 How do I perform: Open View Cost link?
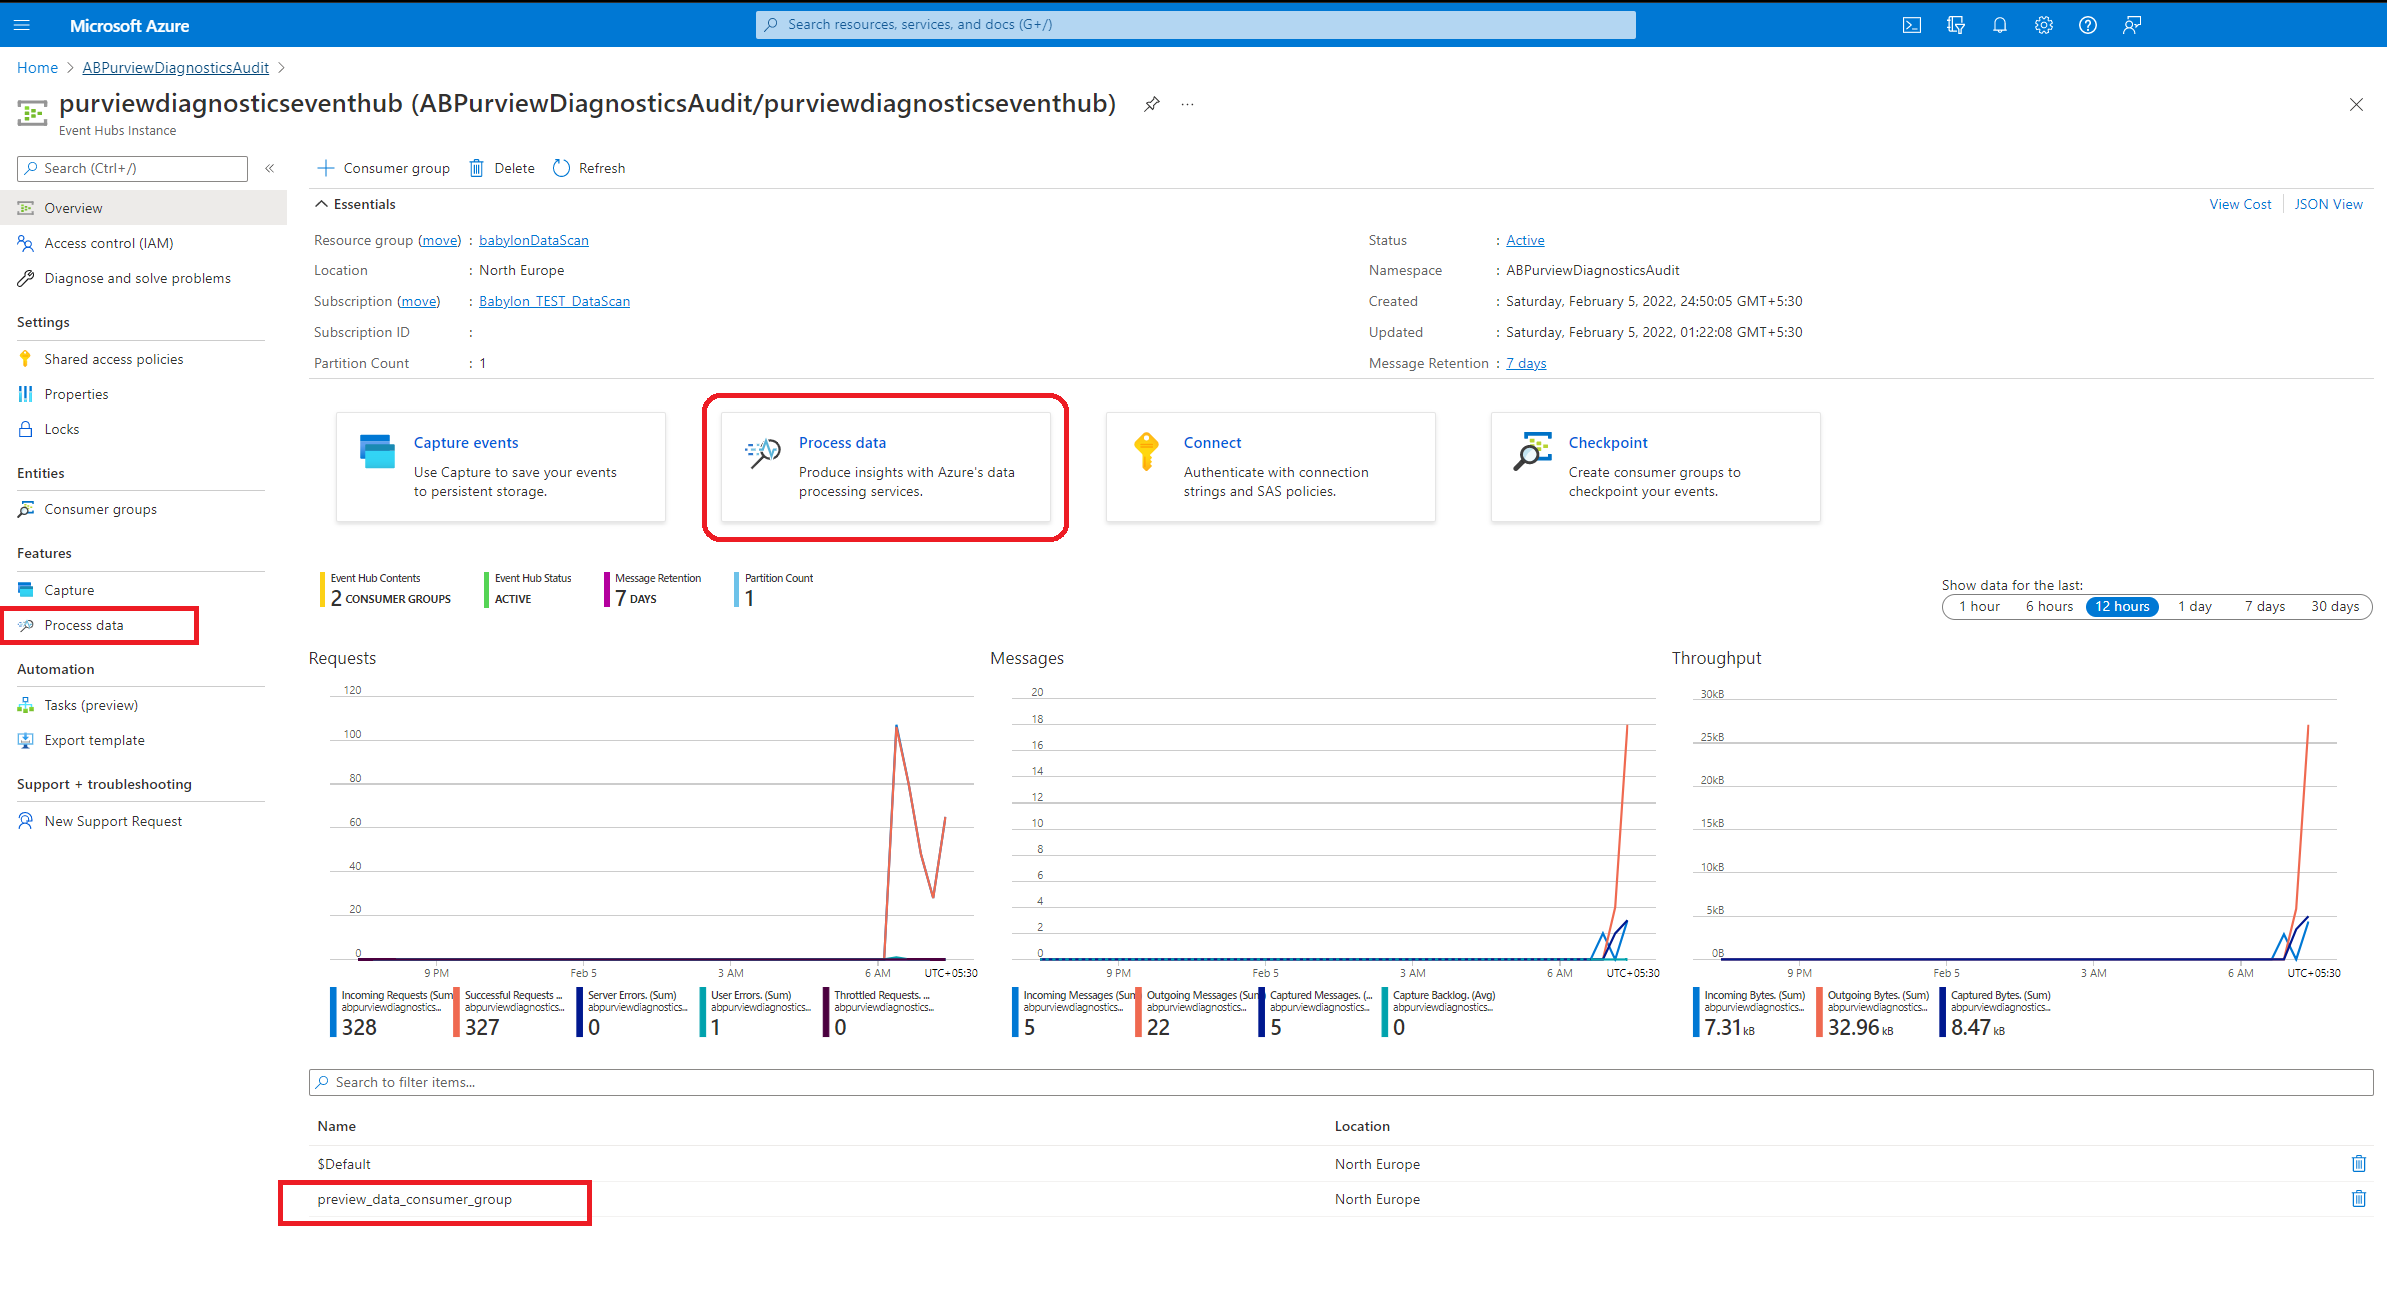(2240, 204)
